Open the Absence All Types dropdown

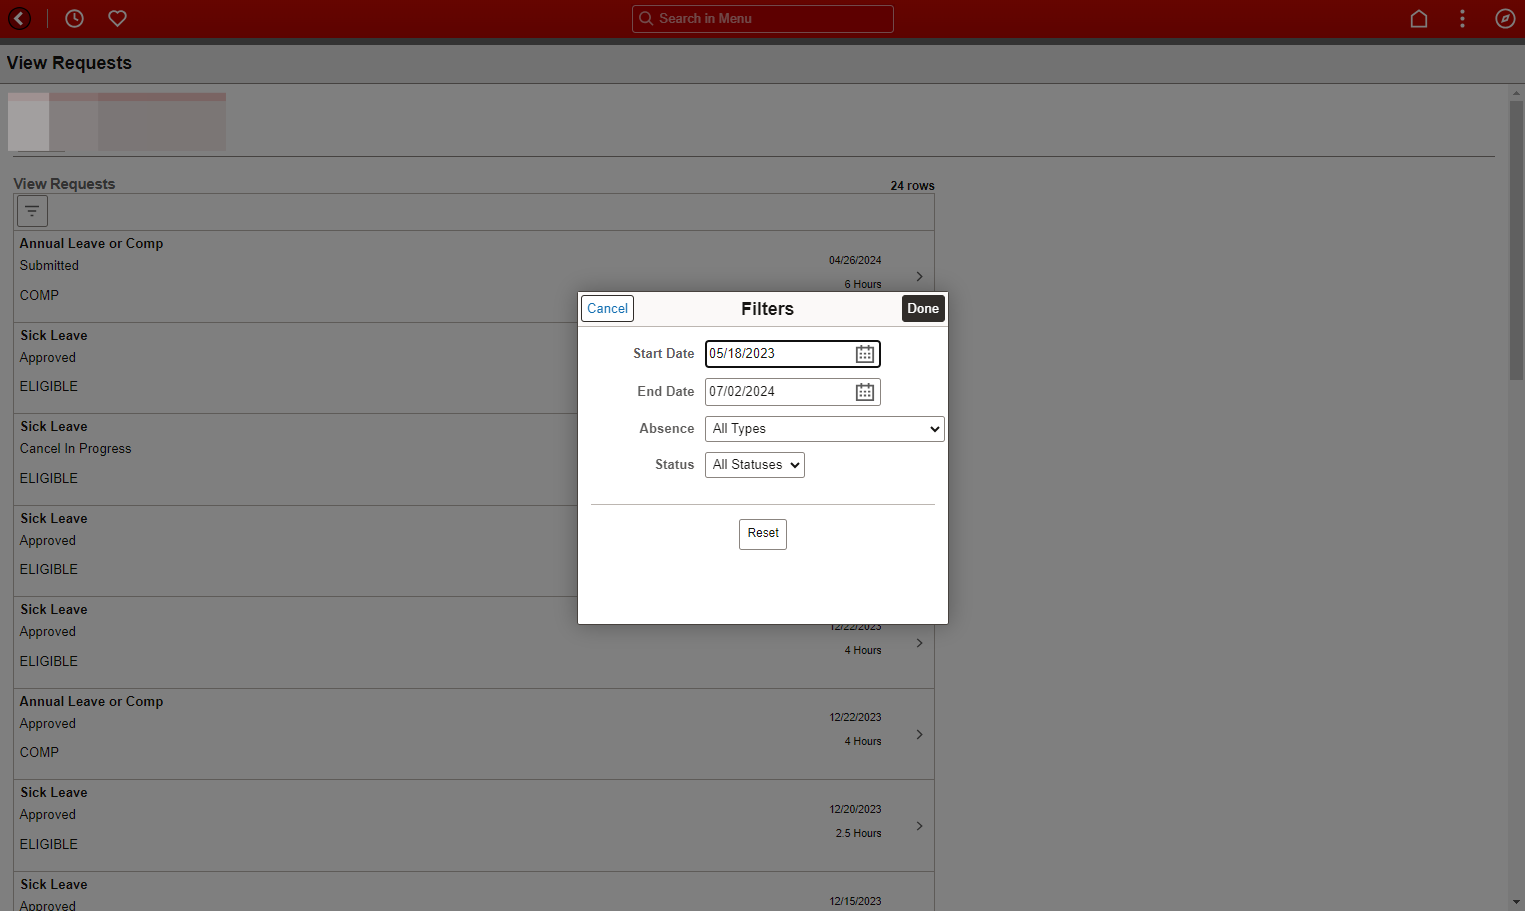pos(825,429)
